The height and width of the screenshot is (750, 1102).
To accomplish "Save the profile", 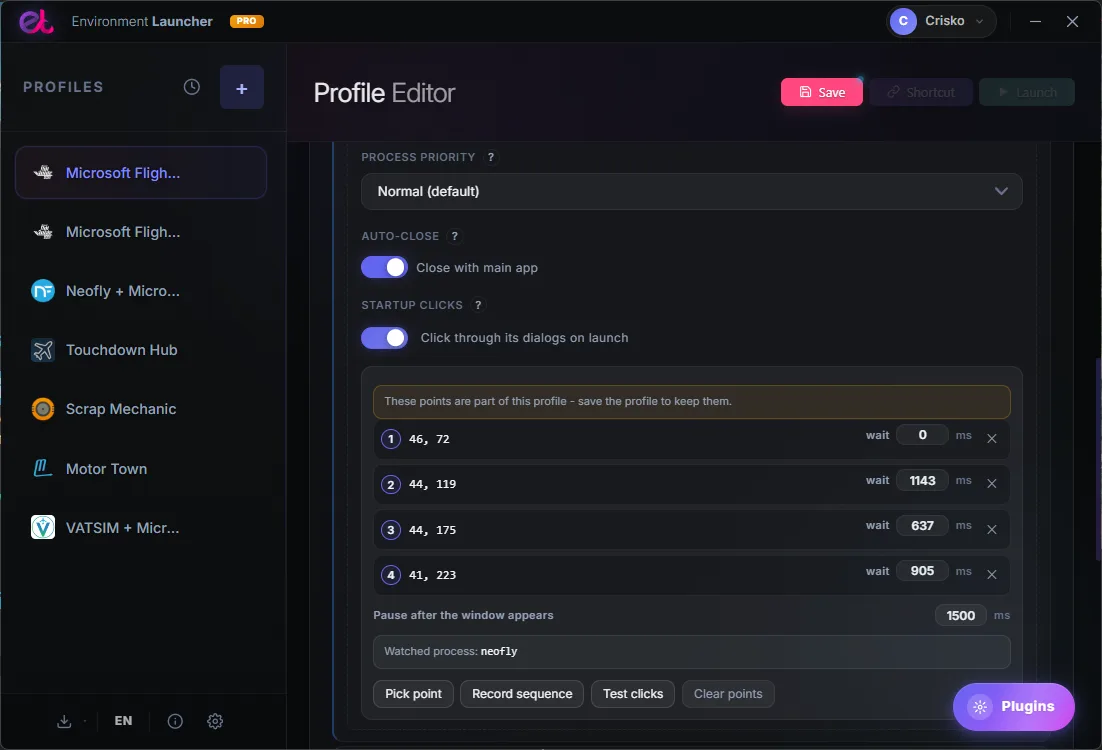I will (x=822, y=92).
